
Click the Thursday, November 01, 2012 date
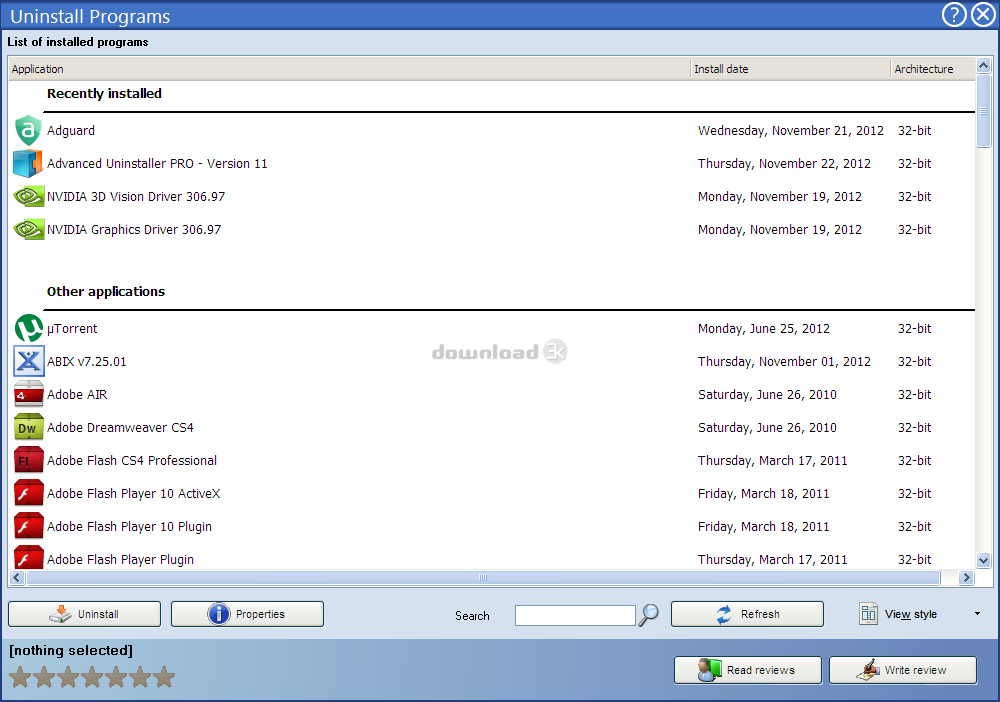[784, 362]
